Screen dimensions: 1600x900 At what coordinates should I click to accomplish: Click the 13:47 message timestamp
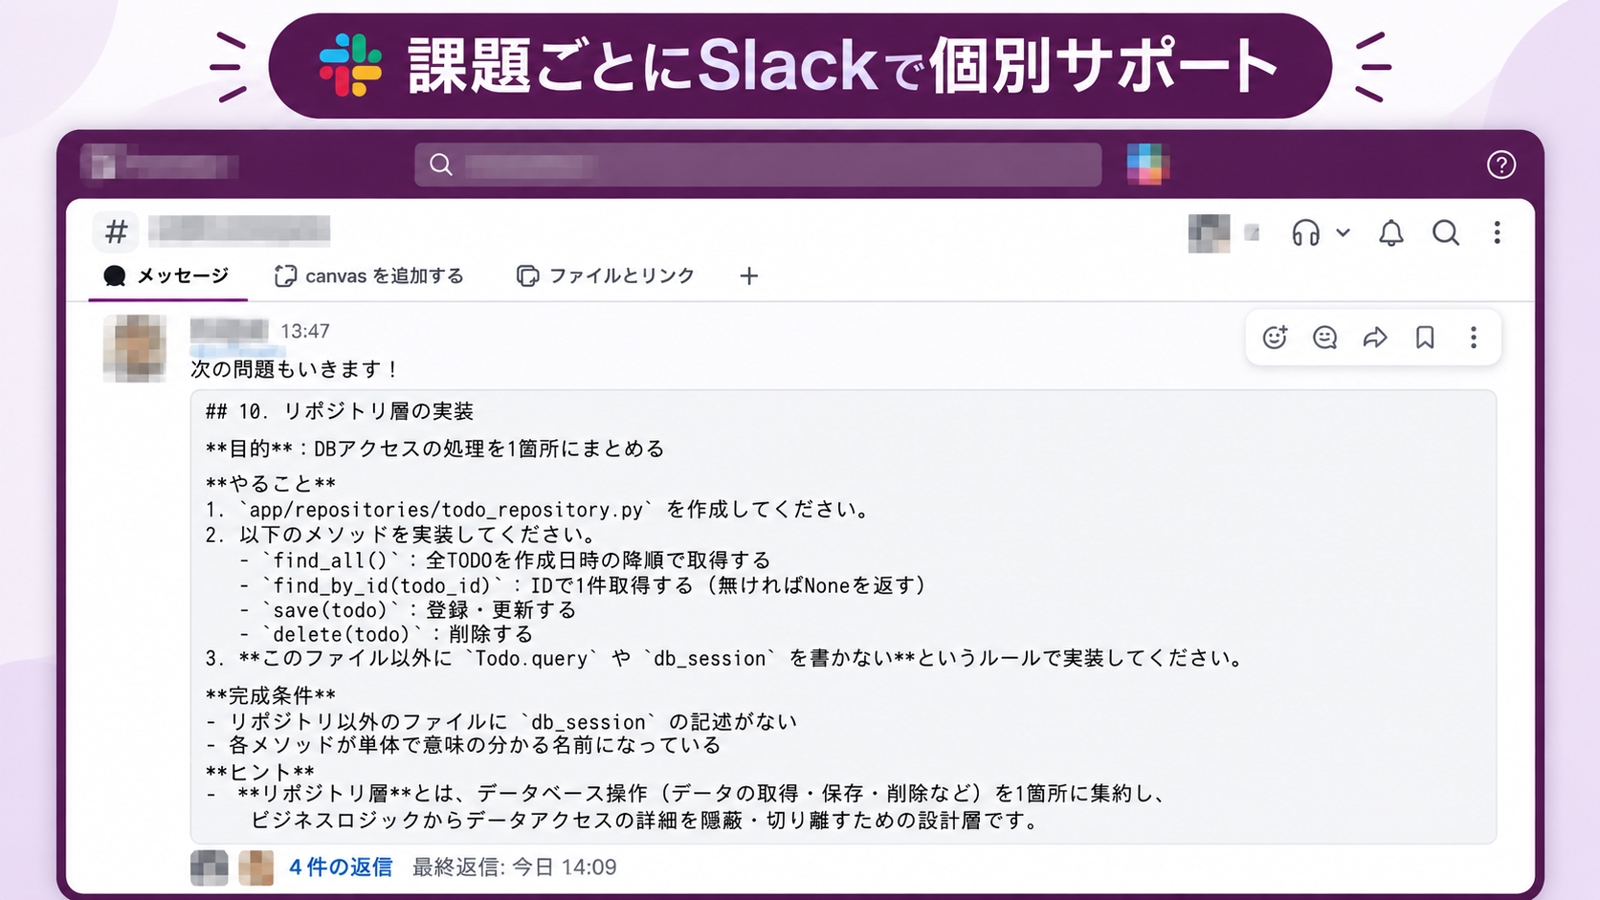305,331
